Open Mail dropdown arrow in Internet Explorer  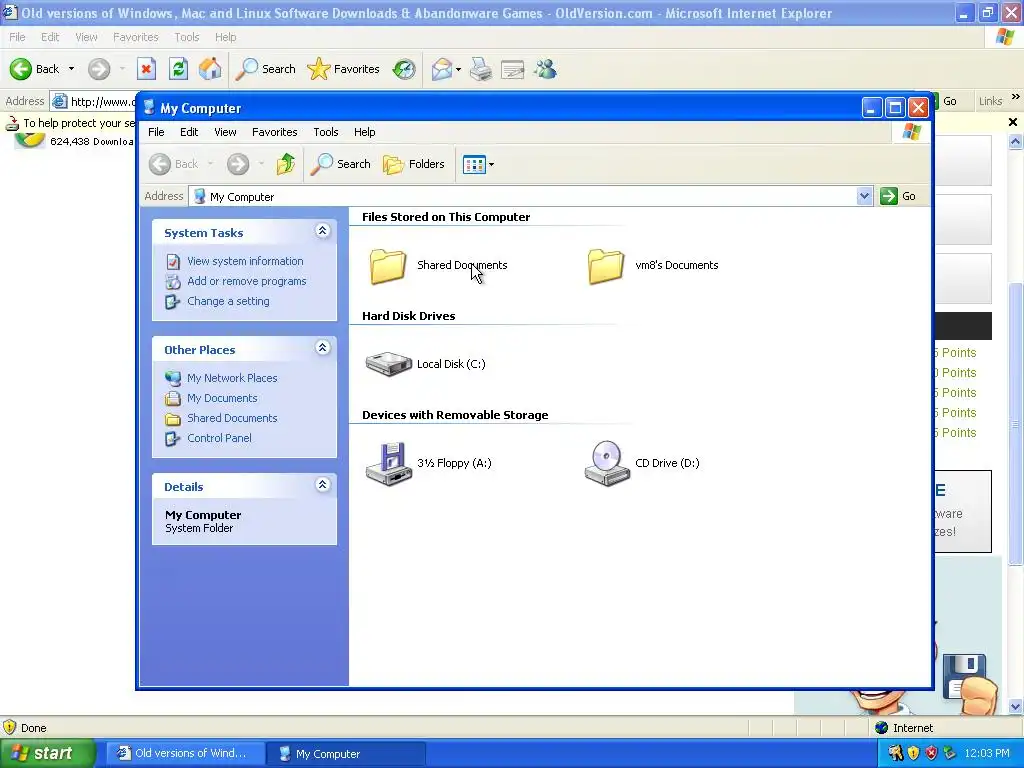[458, 69]
